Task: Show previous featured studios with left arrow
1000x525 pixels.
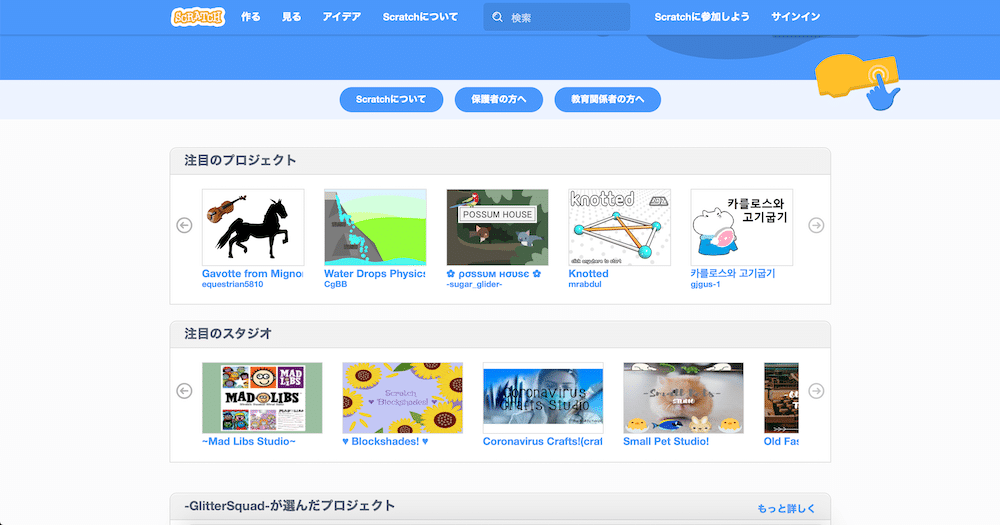Action: tap(184, 390)
